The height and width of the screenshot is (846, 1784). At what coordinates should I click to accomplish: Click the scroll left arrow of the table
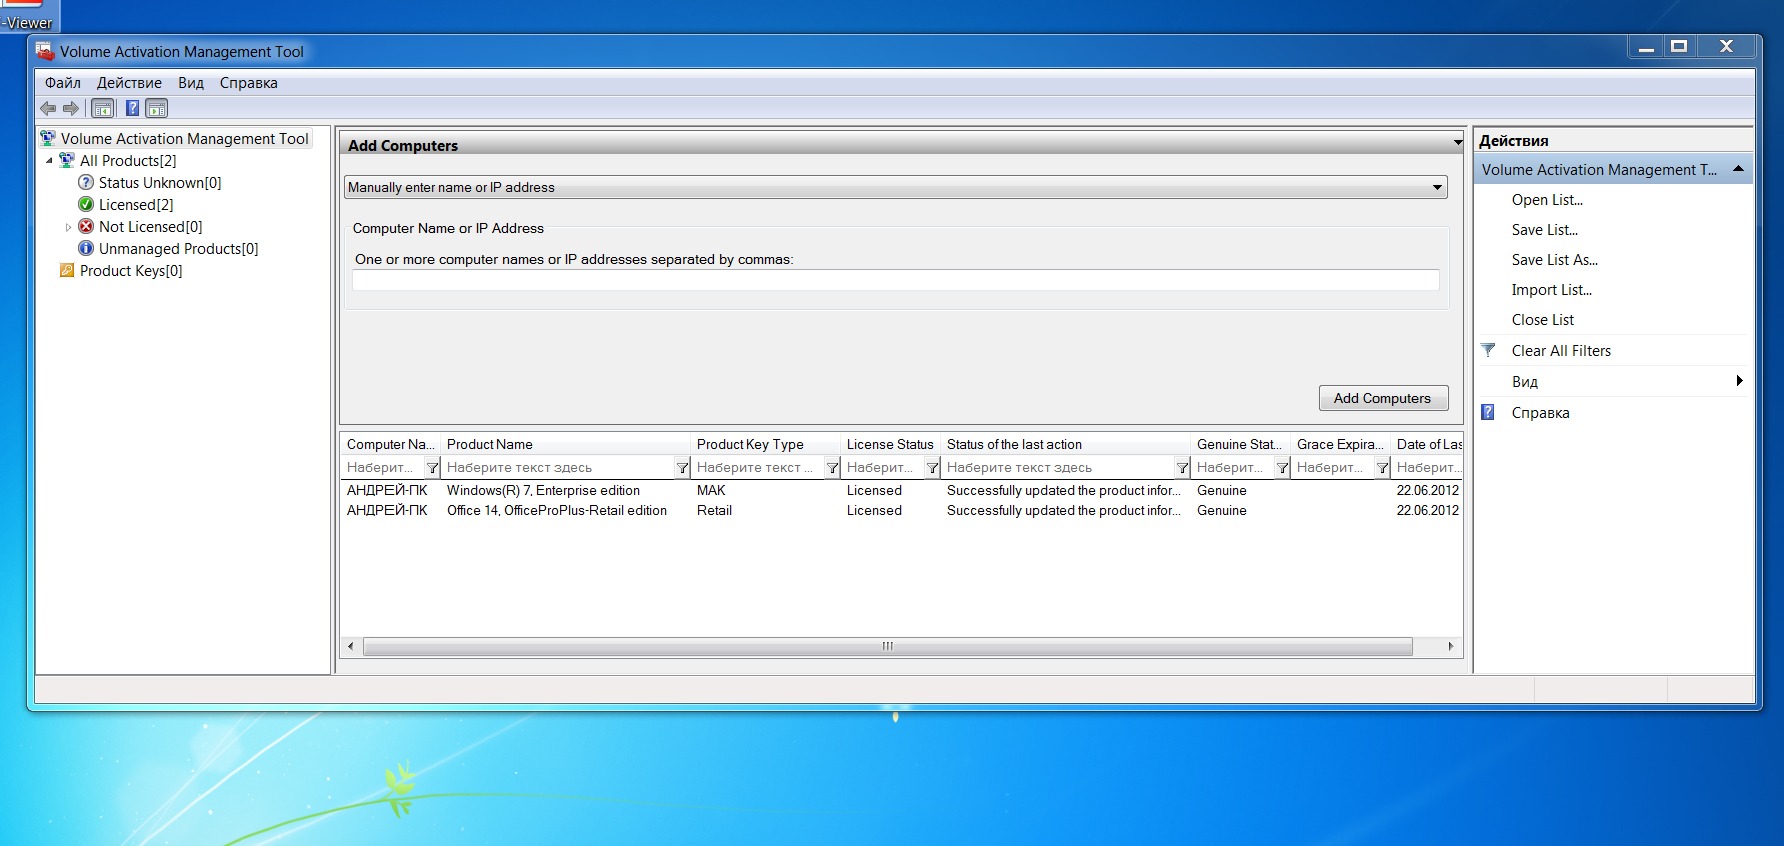tap(350, 646)
